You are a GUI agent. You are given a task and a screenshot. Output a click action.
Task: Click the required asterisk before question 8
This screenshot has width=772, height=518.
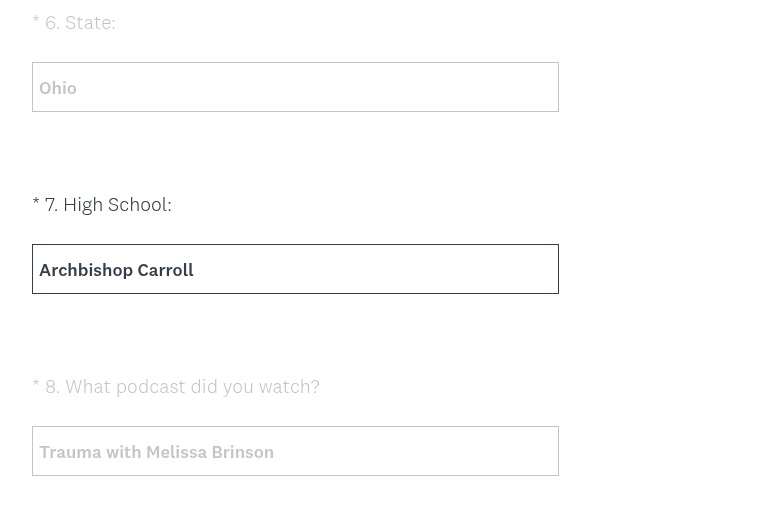pyautogui.click(x=36, y=386)
